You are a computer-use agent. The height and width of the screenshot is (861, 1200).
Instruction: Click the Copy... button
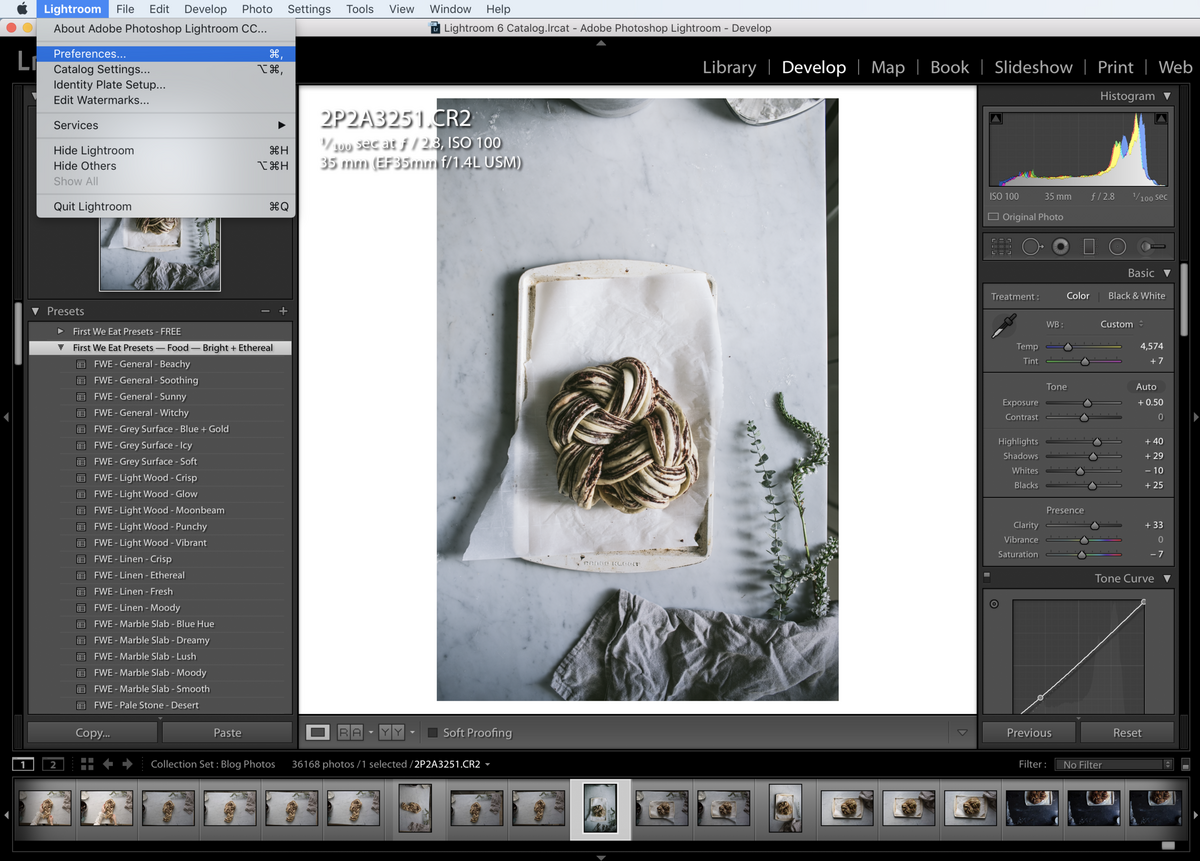coord(93,733)
